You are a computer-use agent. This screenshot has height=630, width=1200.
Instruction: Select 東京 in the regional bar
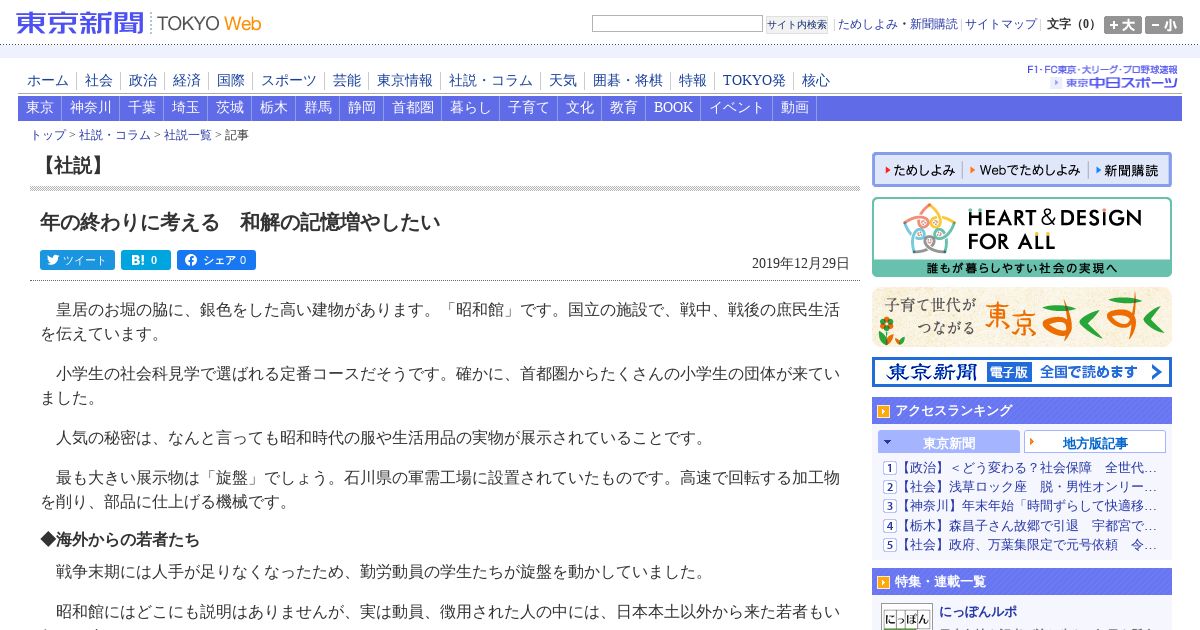(40, 108)
